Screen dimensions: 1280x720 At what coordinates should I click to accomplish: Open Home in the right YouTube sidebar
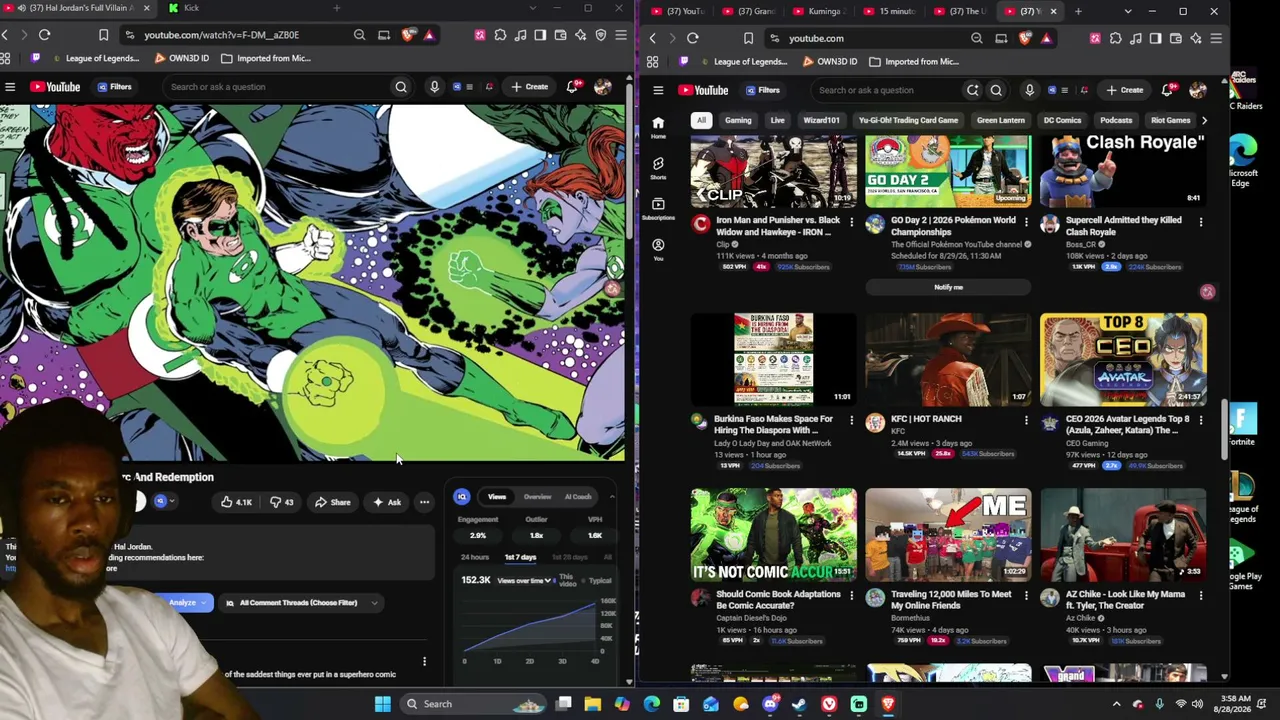658,127
